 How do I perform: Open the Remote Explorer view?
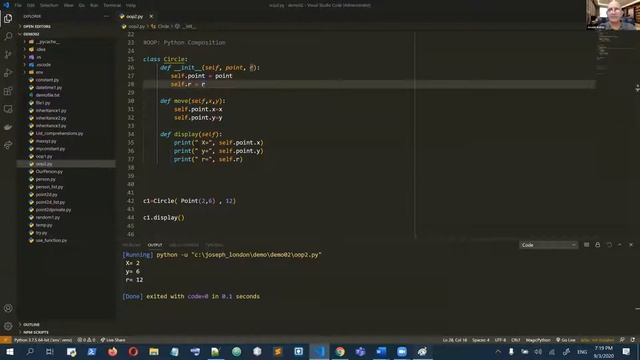(8, 109)
